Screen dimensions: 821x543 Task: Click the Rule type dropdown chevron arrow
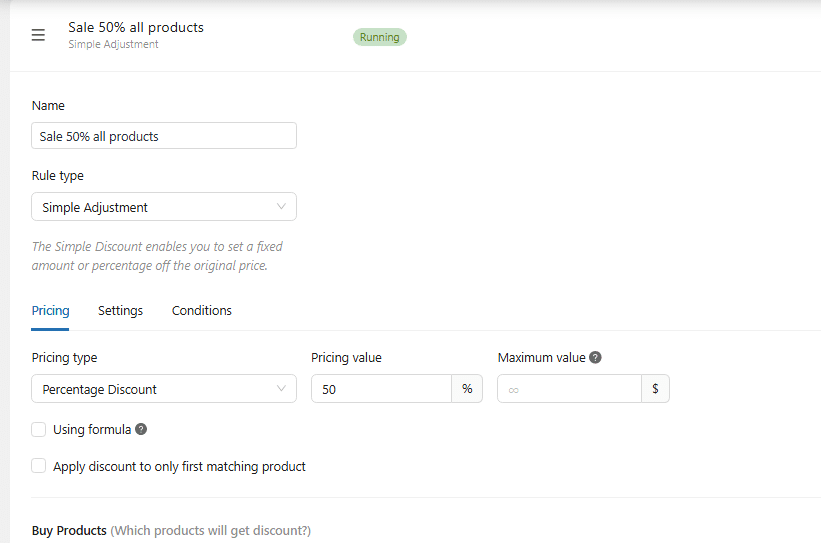281,207
